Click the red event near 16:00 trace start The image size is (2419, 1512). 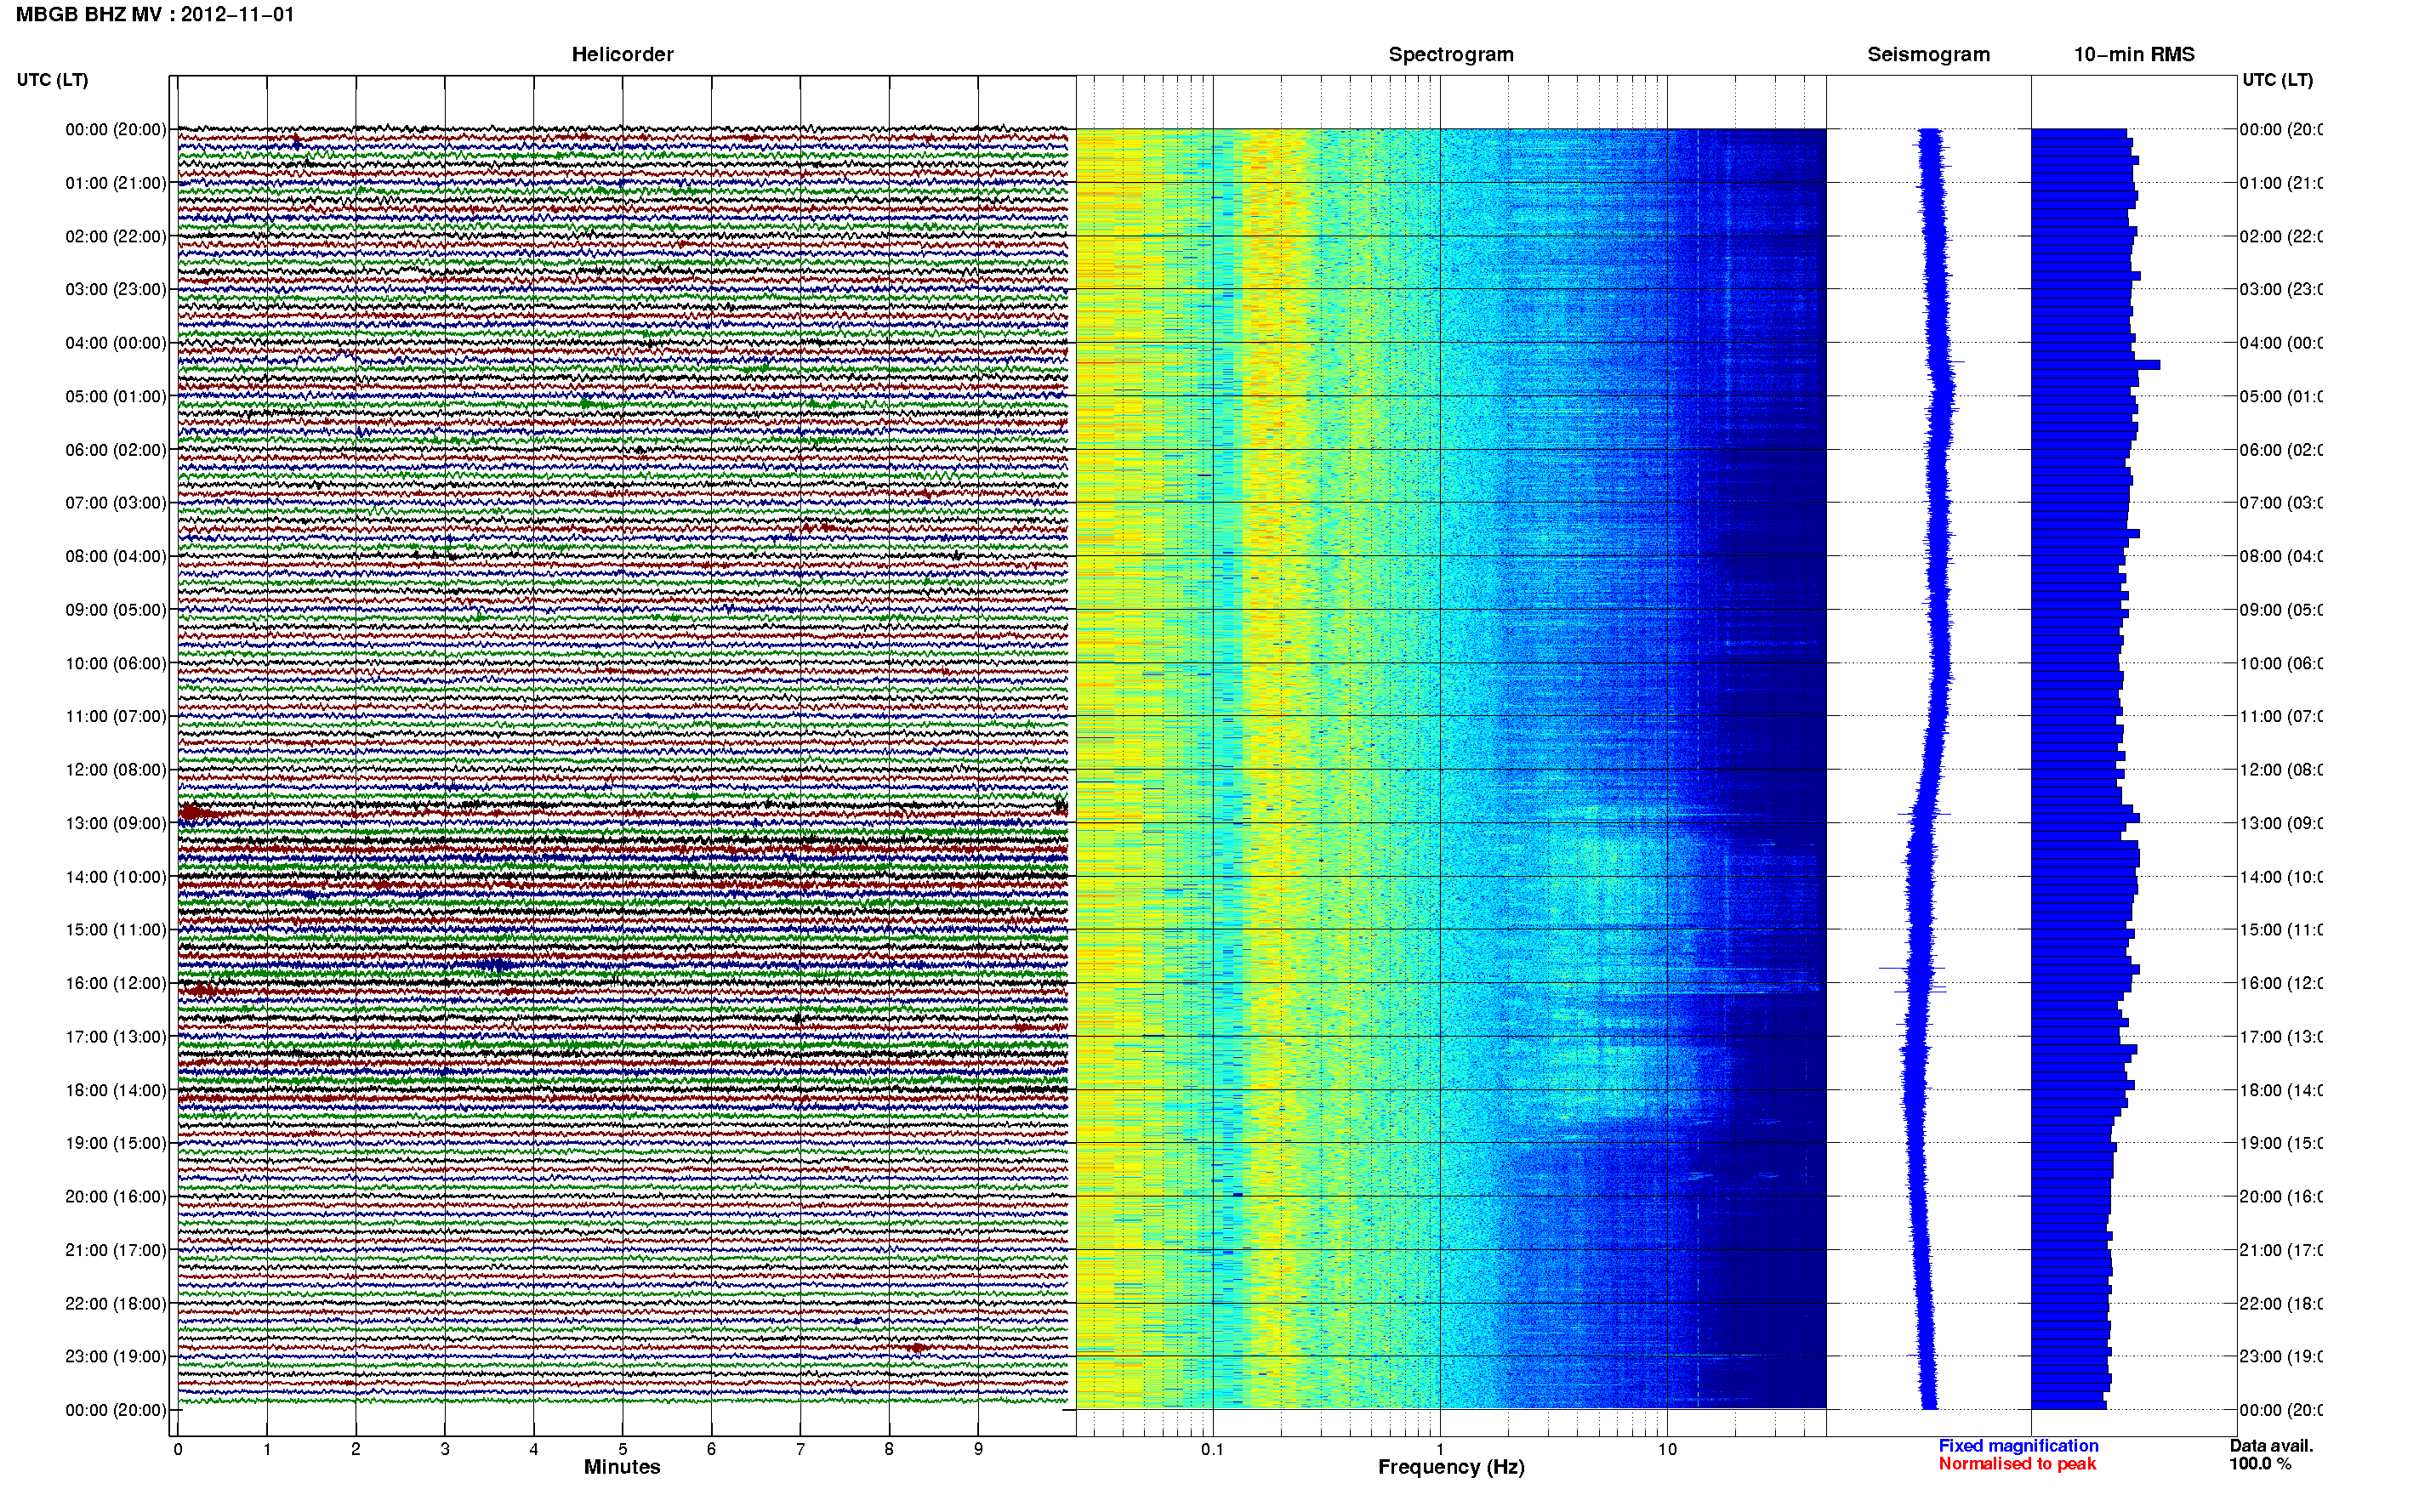[205, 990]
